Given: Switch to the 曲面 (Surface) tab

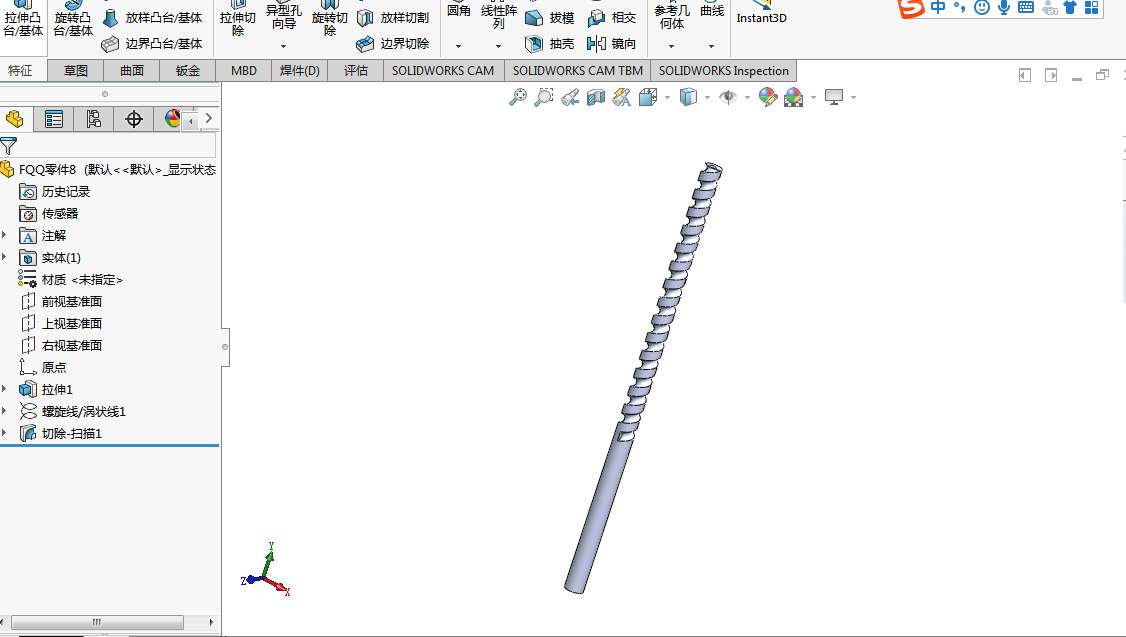Looking at the screenshot, I should point(131,70).
